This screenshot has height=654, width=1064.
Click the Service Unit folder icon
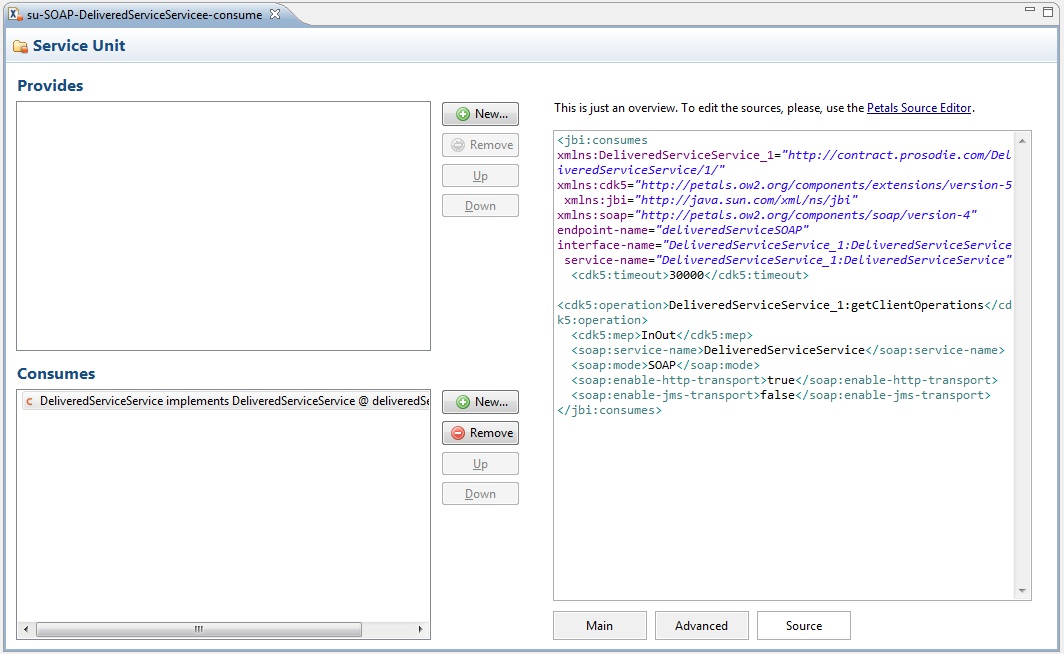tap(20, 46)
